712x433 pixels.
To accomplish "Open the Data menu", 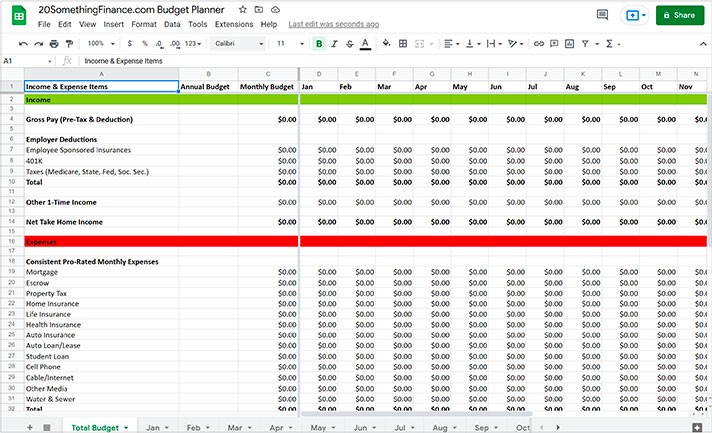I will (x=172, y=25).
